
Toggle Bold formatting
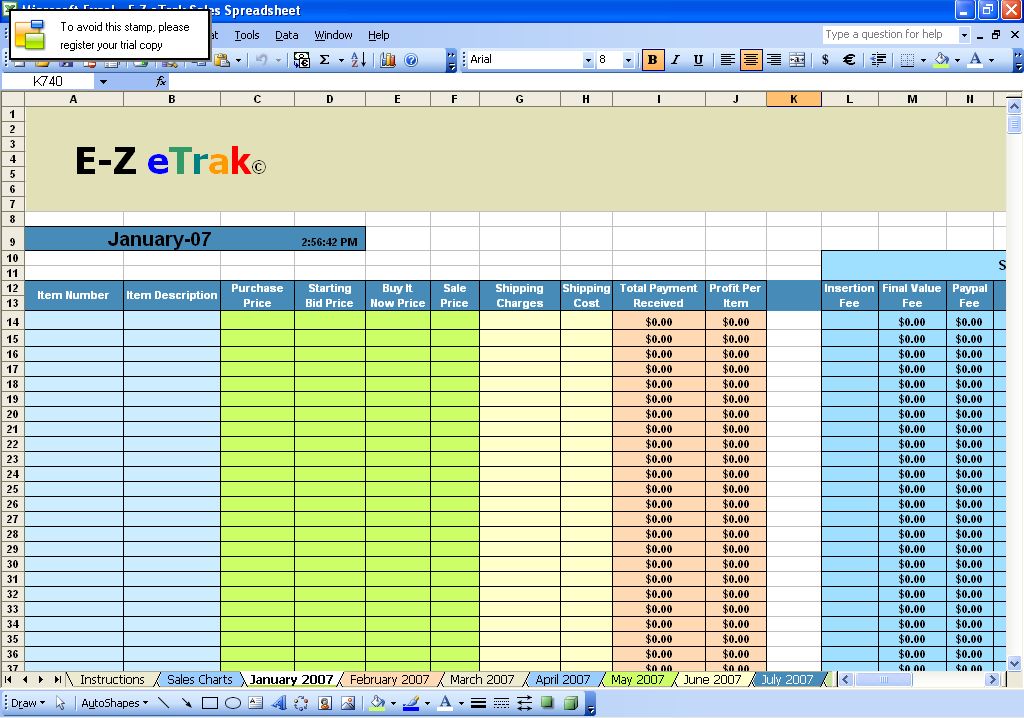652,60
